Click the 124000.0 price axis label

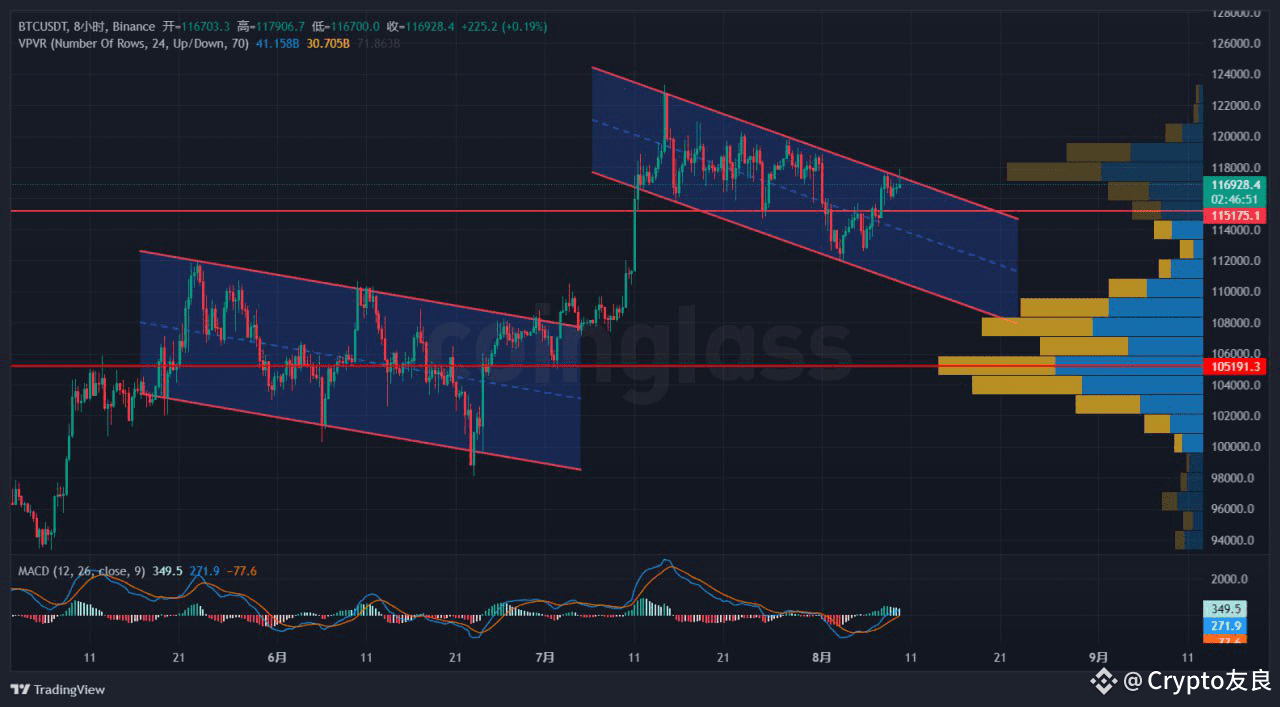[1236, 75]
